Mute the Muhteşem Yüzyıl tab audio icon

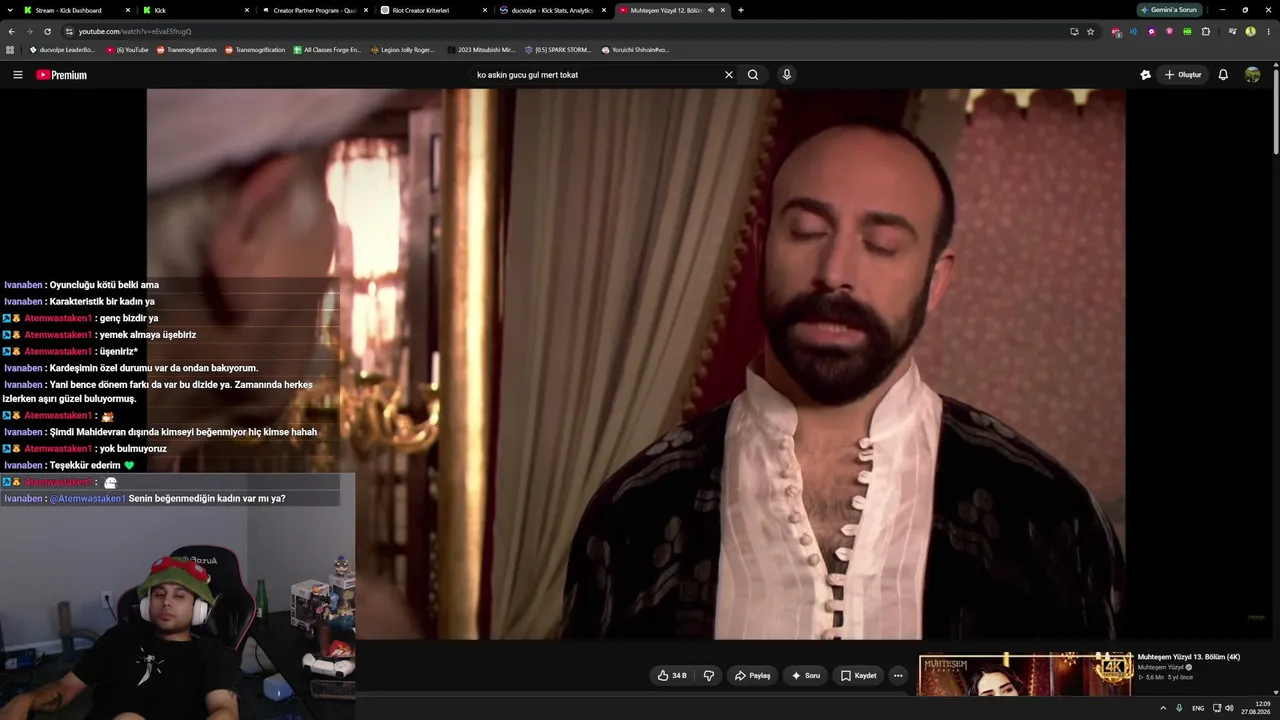(711, 10)
